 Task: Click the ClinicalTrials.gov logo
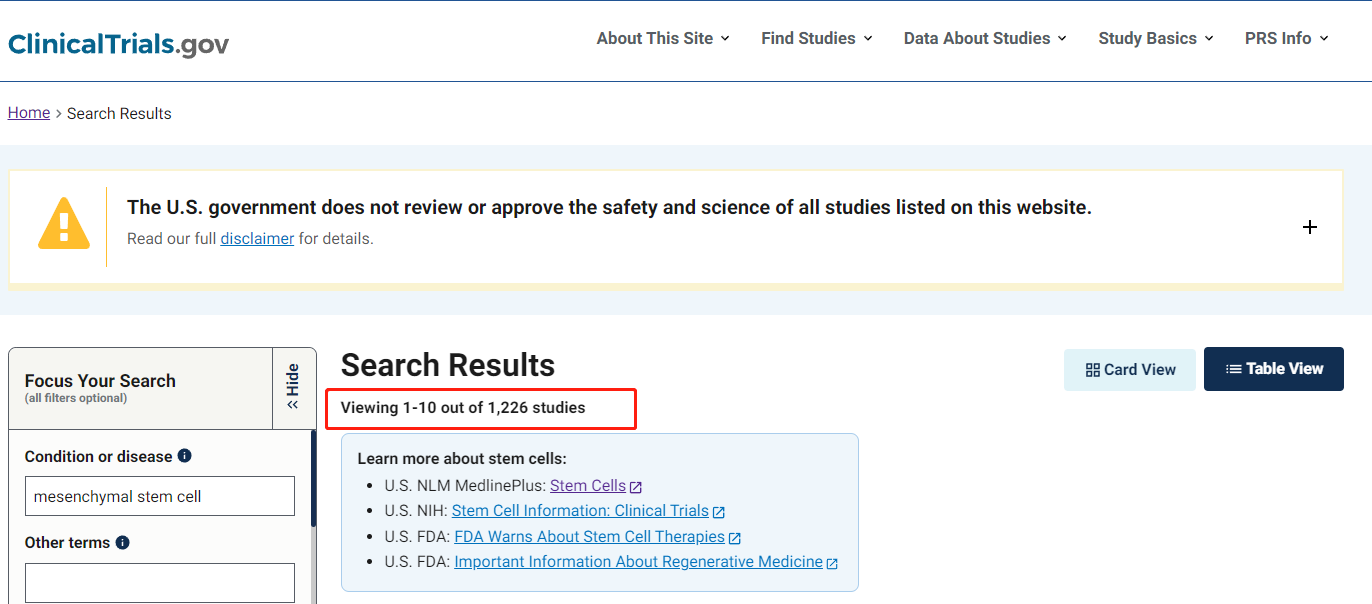pos(118,44)
